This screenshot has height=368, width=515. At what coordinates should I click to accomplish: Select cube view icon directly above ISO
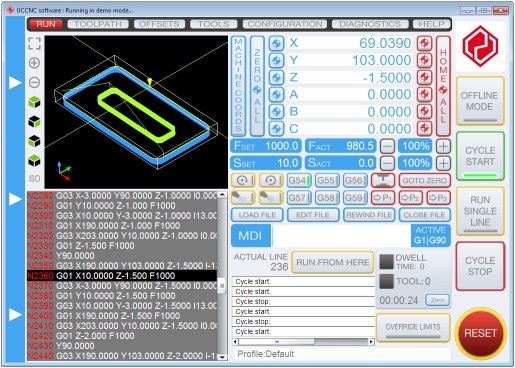34,160
